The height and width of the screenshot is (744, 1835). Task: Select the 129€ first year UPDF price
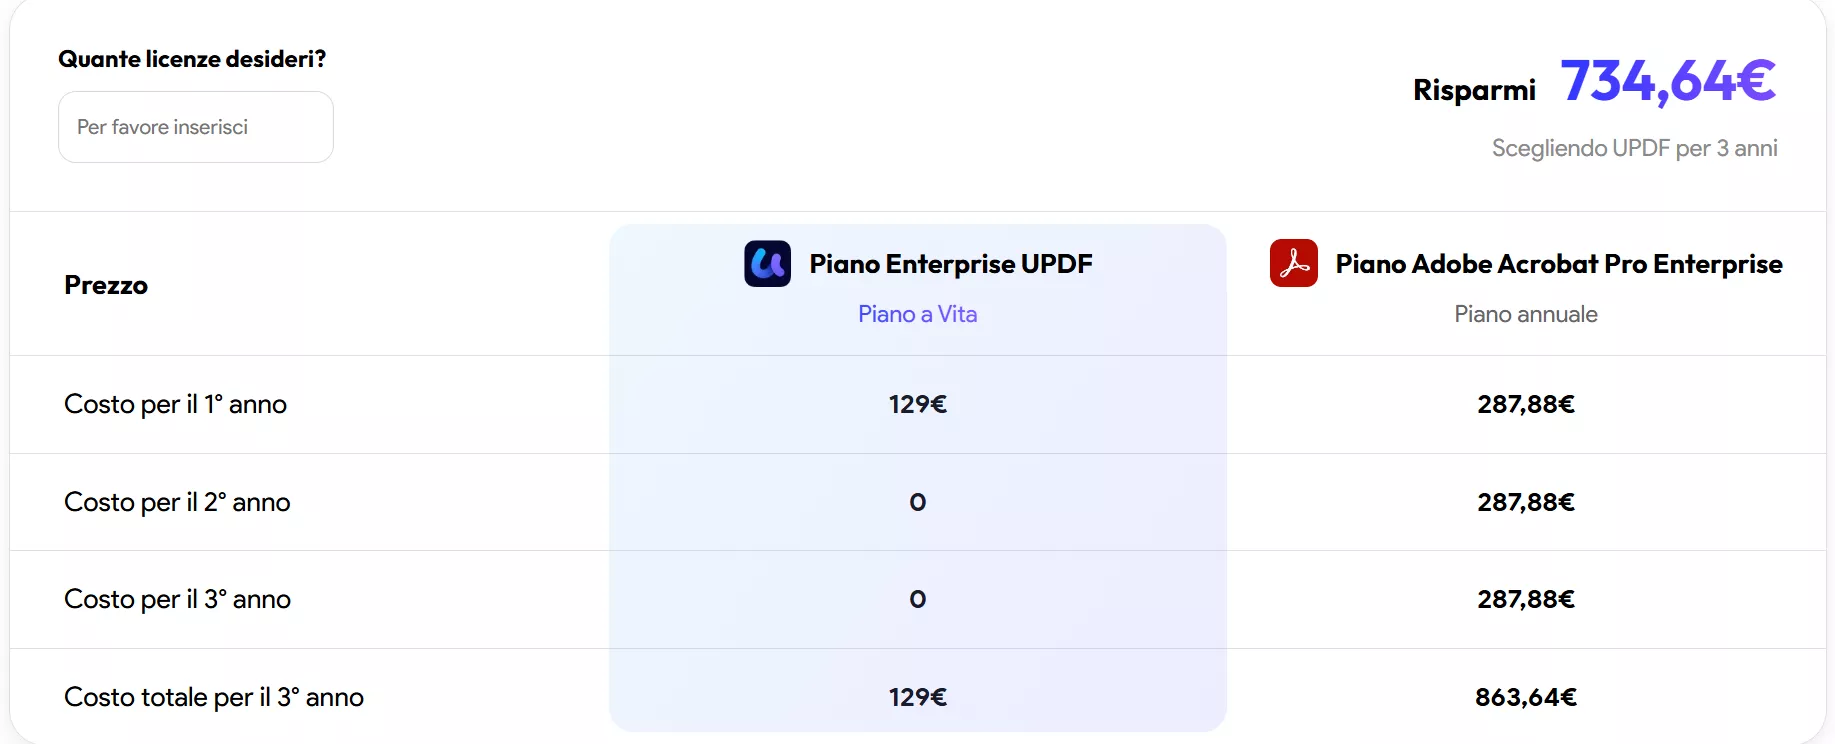916,404
